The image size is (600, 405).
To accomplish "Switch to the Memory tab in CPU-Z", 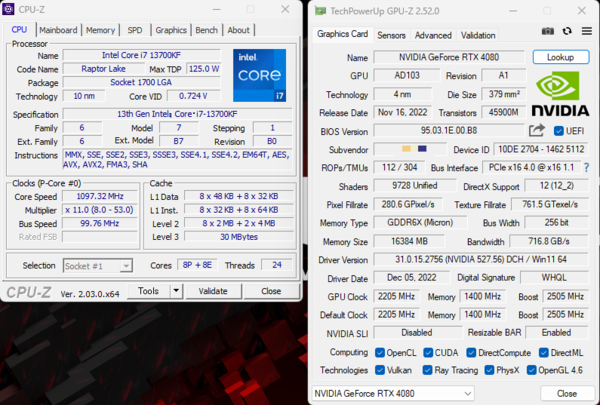I will point(100,30).
